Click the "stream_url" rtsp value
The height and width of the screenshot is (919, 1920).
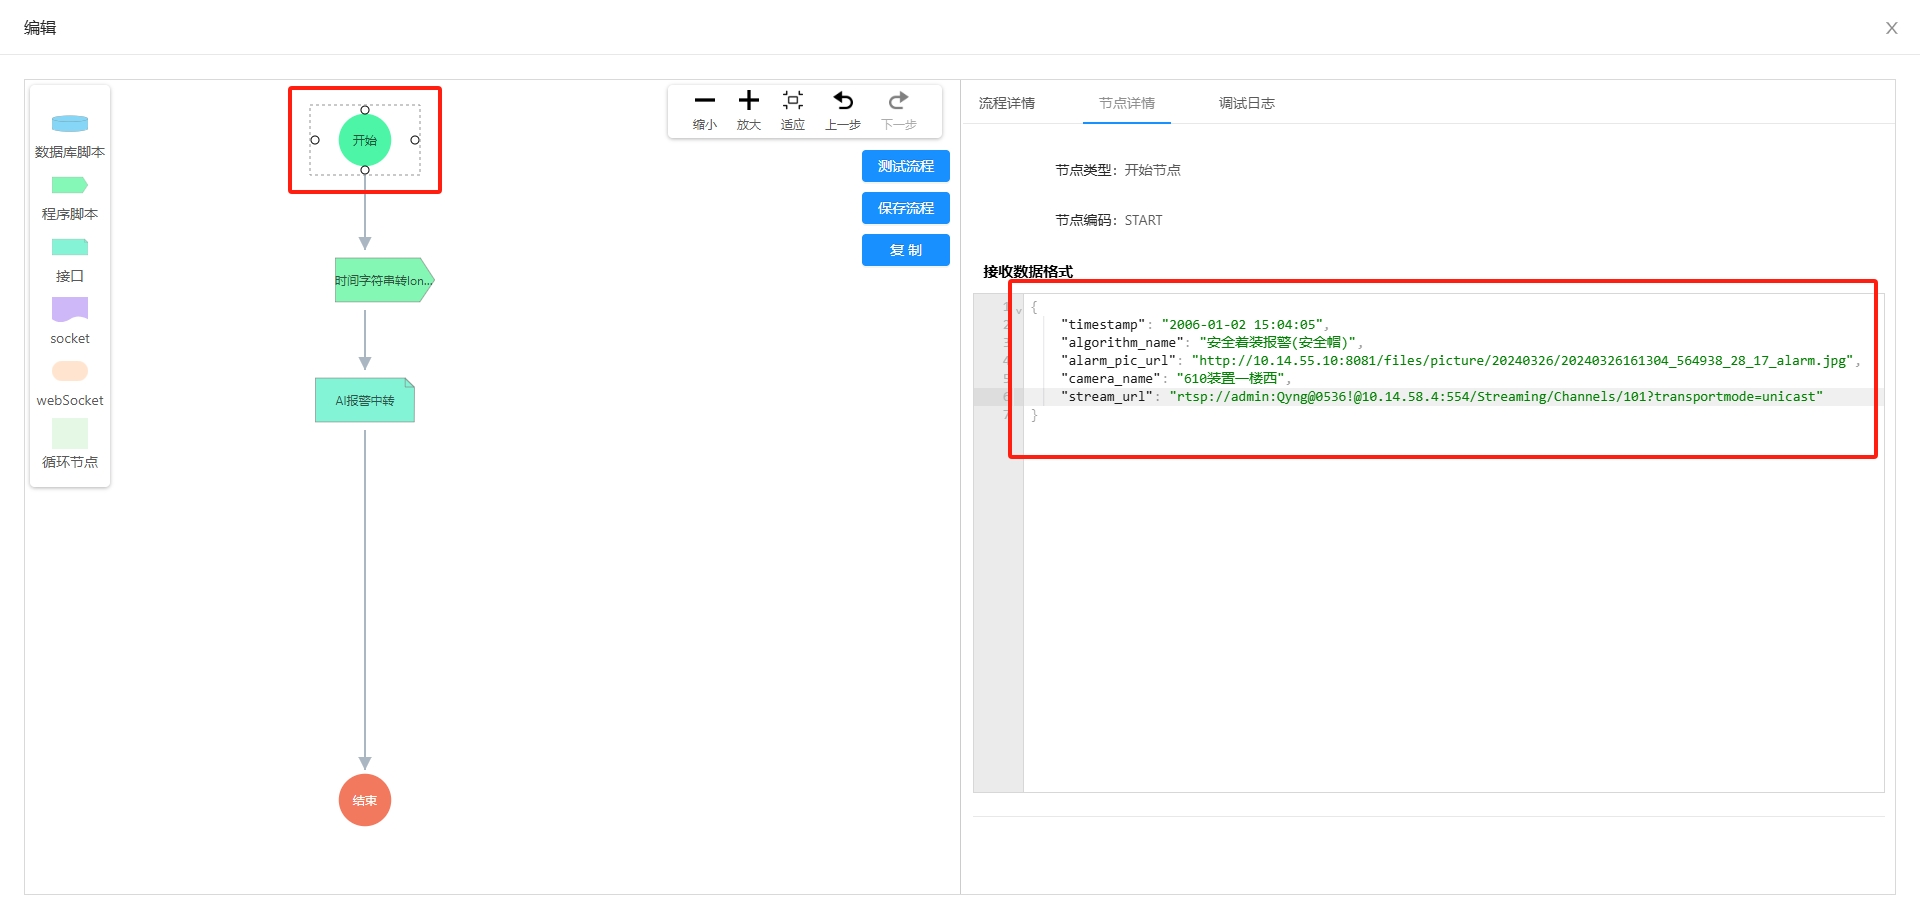[x=1496, y=397]
